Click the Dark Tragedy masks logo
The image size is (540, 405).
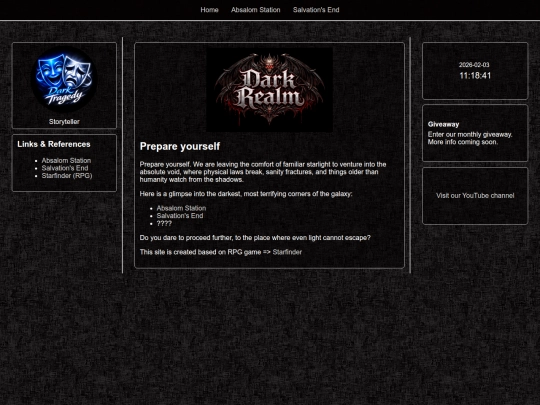[x=64, y=80]
